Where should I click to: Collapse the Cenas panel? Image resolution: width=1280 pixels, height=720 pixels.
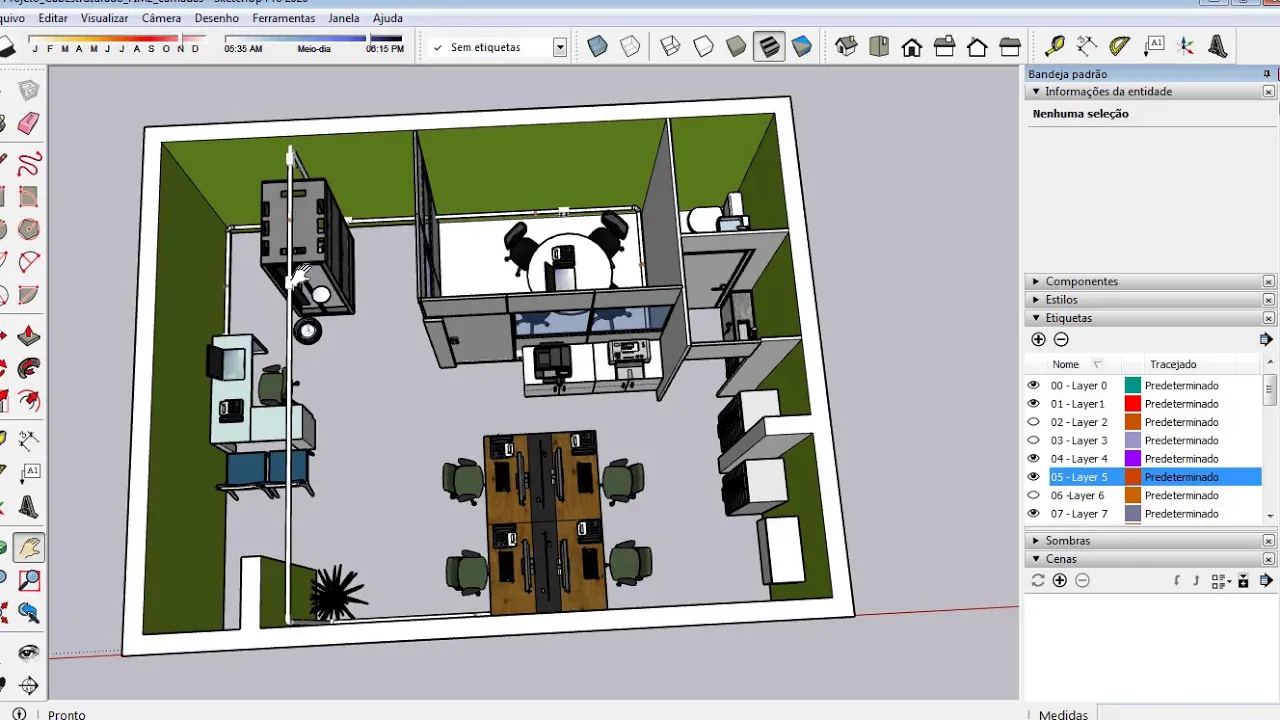(1036, 559)
